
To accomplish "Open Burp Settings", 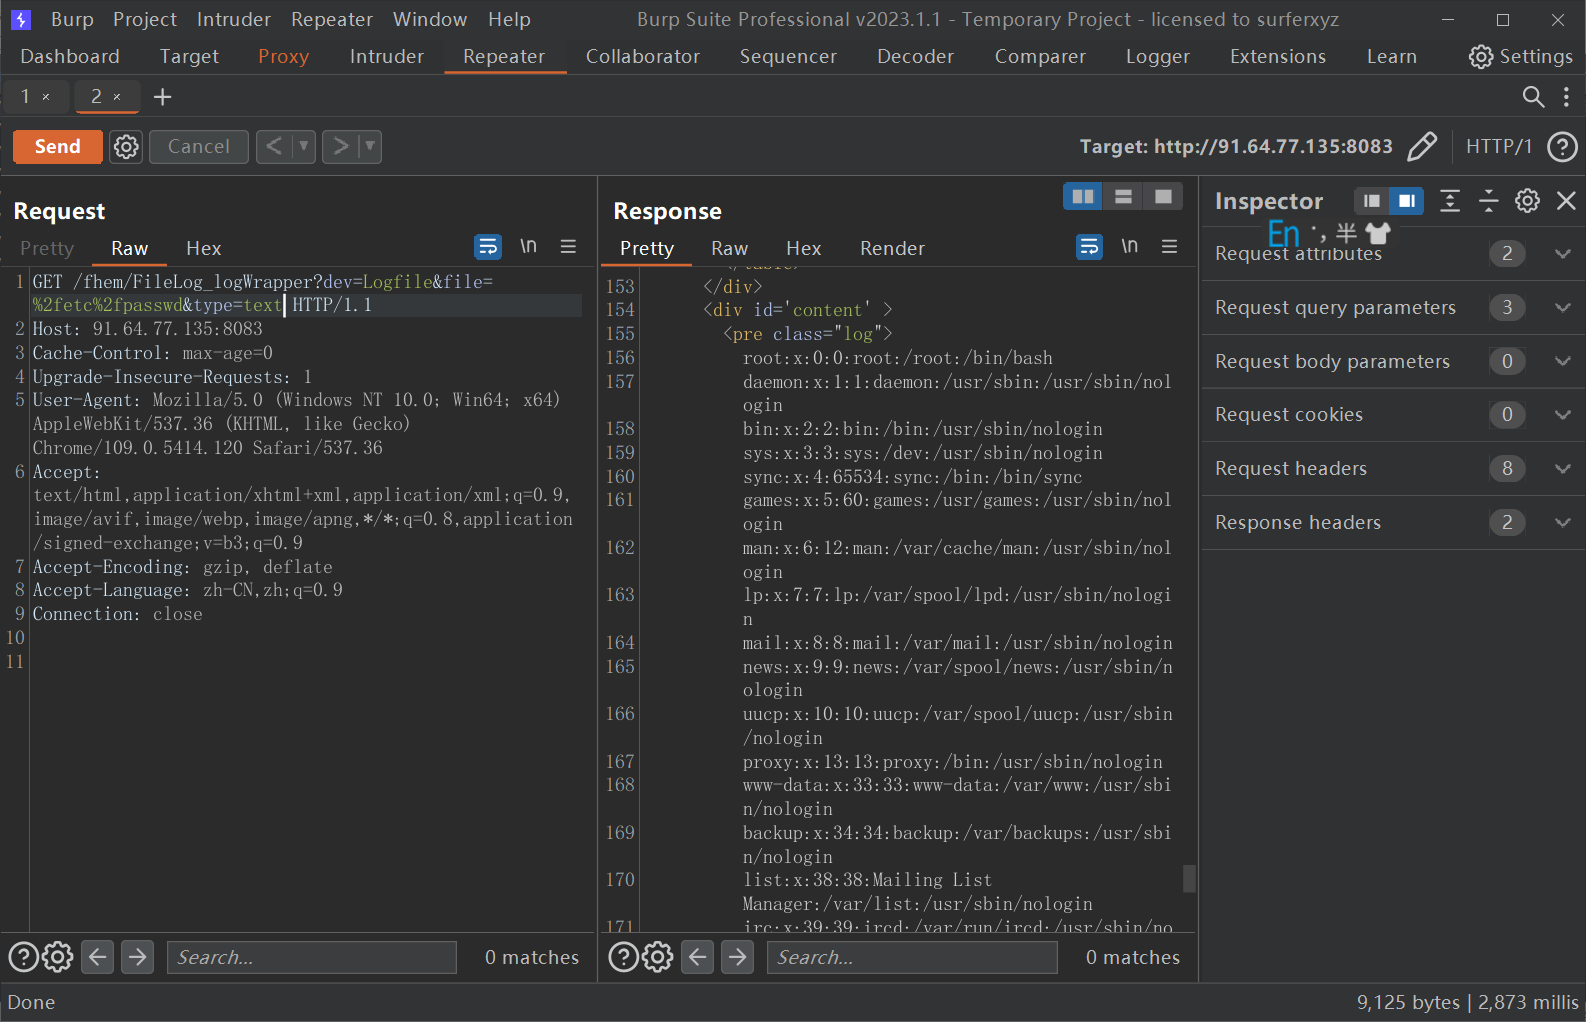I will click(x=1521, y=57).
